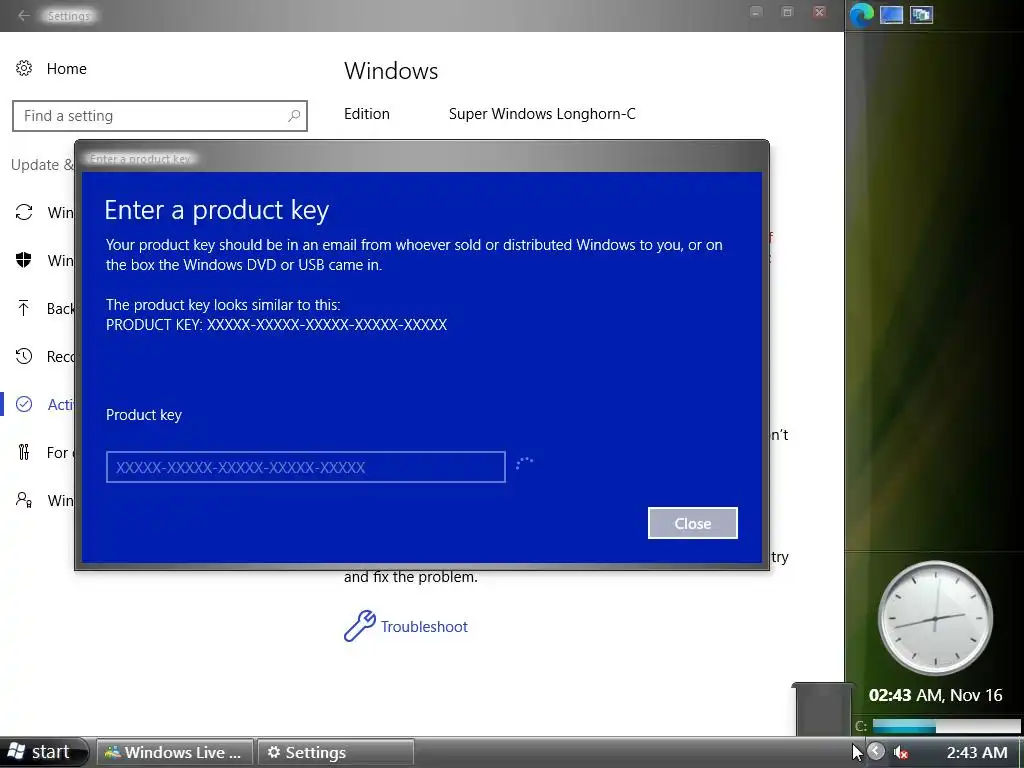The image size is (1024, 768).
Task: Expand hidden tray icons arrow
Action: point(876,752)
